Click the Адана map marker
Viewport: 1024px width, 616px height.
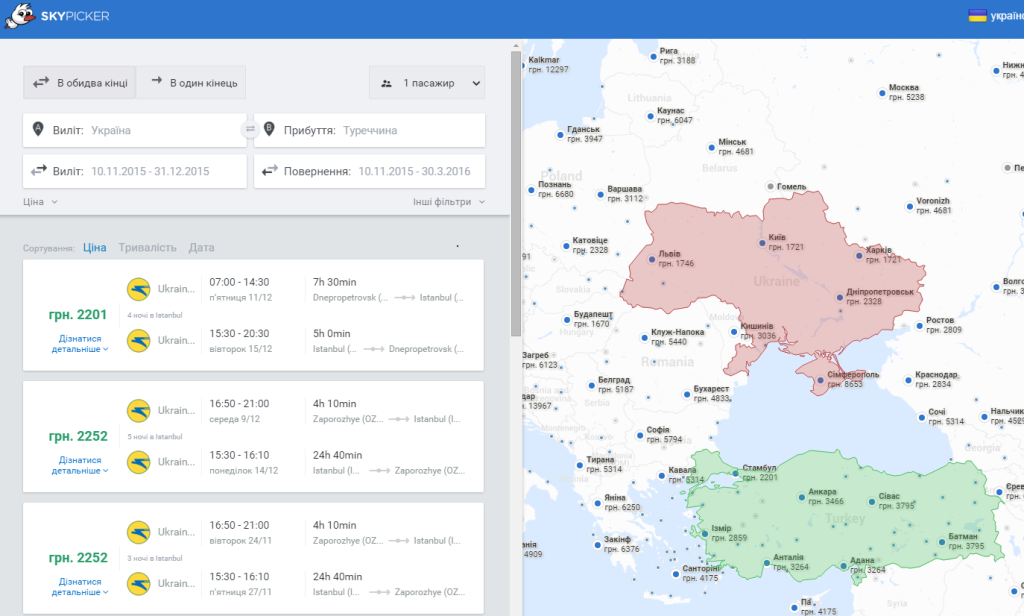(x=844, y=566)
